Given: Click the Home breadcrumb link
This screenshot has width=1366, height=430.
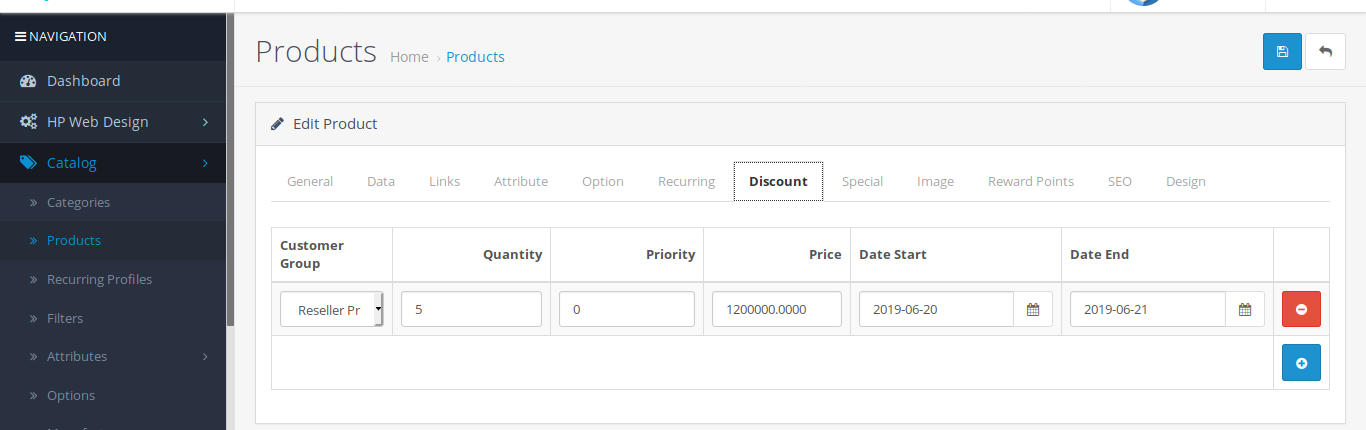Looking at the screenshot, I should [409, 57].
